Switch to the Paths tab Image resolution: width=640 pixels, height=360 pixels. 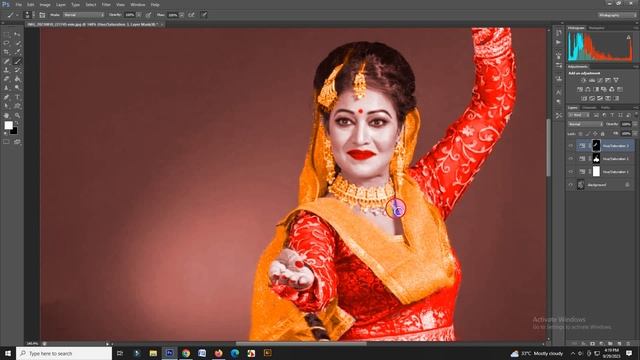[605, 108]
